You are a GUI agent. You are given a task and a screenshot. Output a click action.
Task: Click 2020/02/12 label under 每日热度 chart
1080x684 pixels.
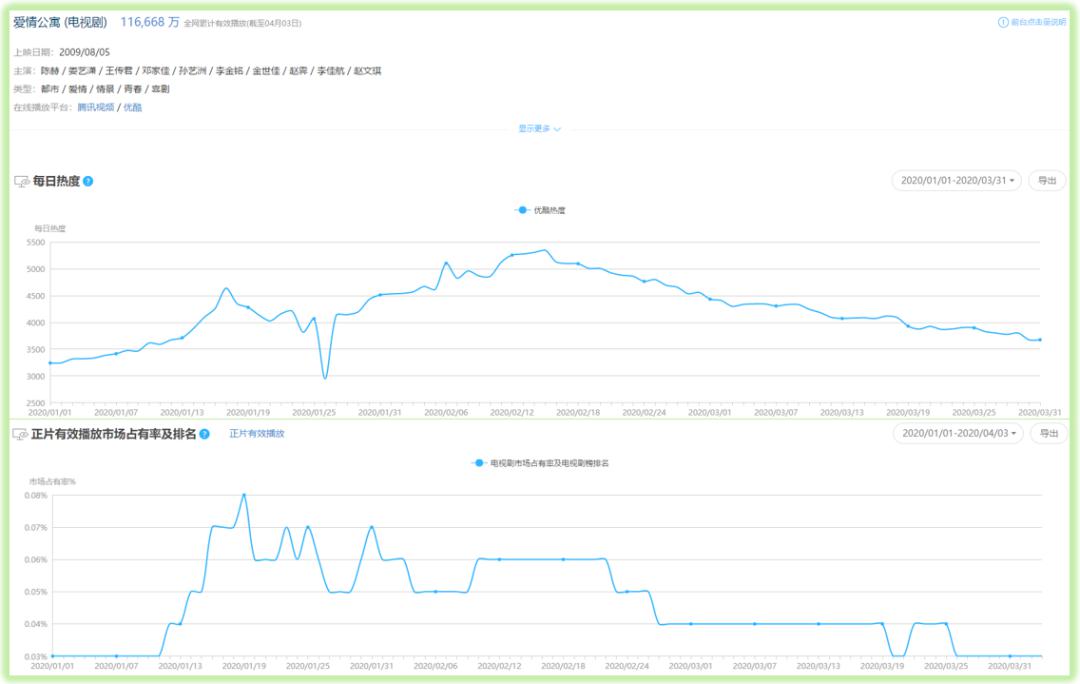tap(512, 412)
